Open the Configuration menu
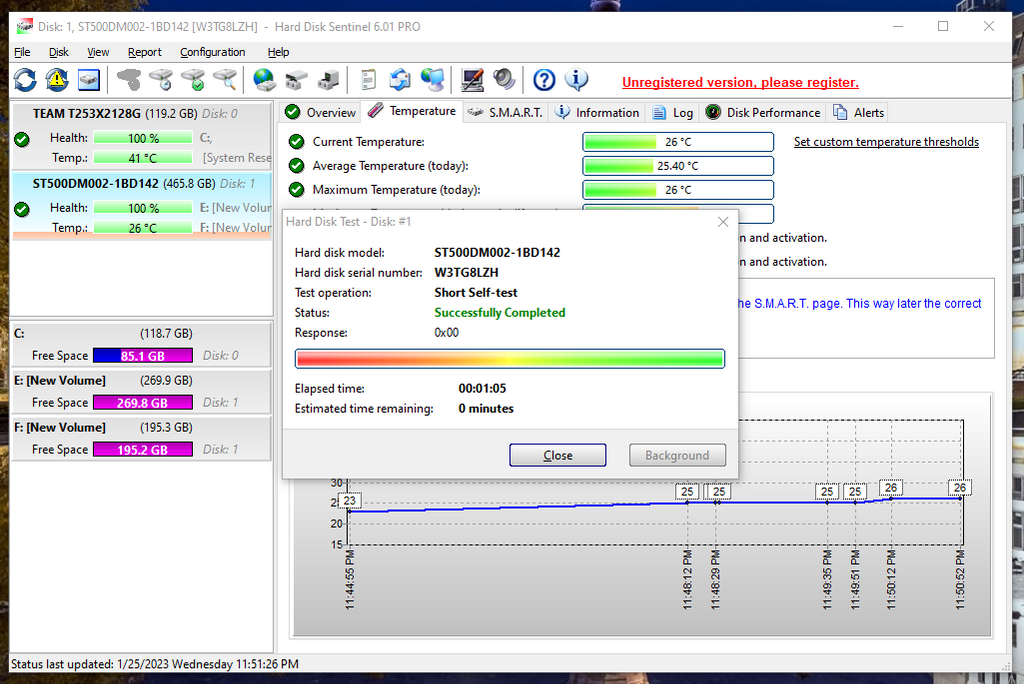This screenshot has width=1024, height=684. click(x=212, y=52)
